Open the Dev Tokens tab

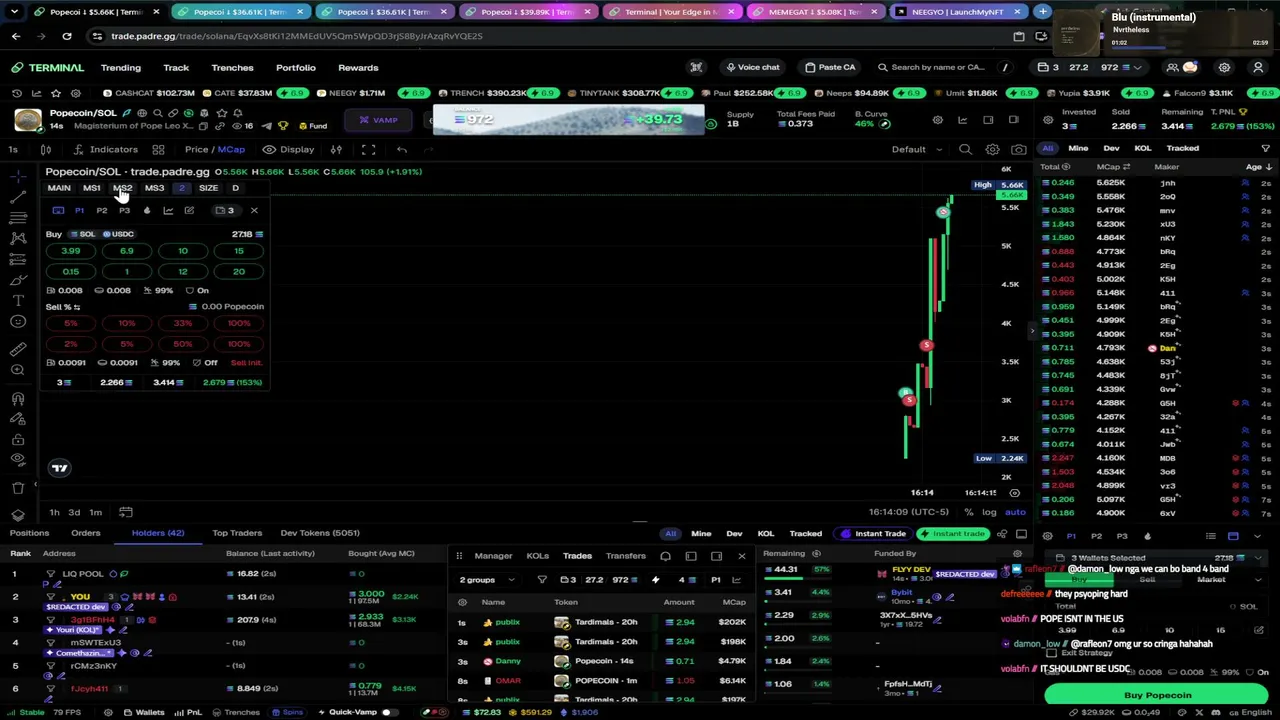pos(320,533)
